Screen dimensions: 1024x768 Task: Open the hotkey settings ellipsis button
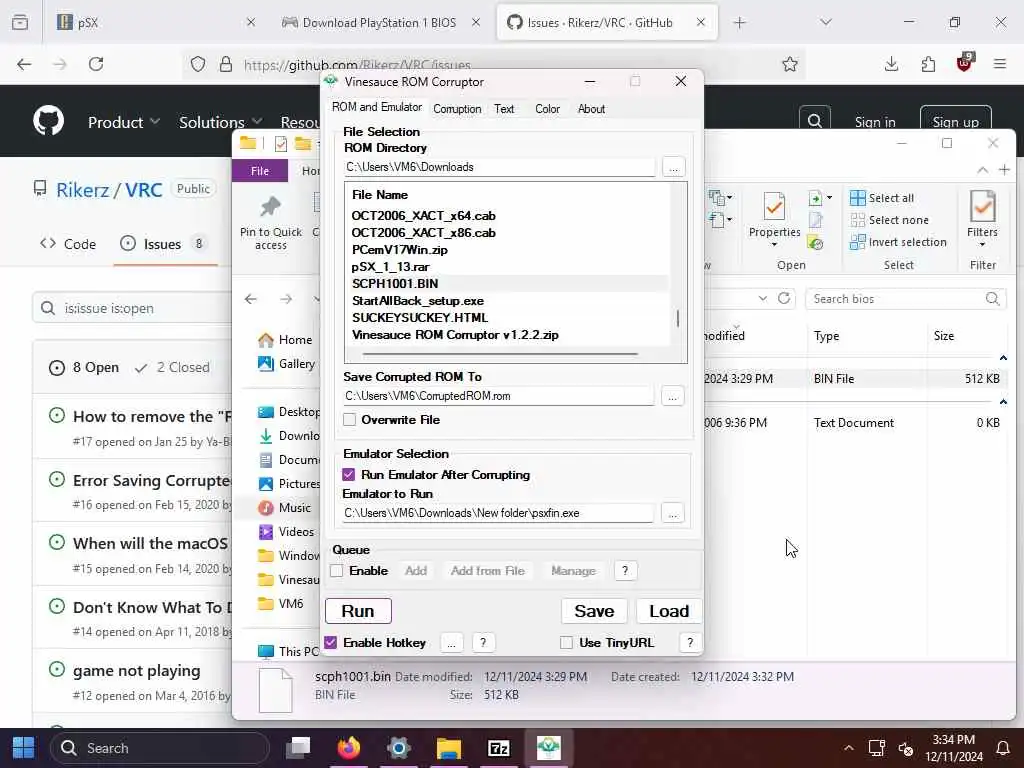[x=451, y=642]
